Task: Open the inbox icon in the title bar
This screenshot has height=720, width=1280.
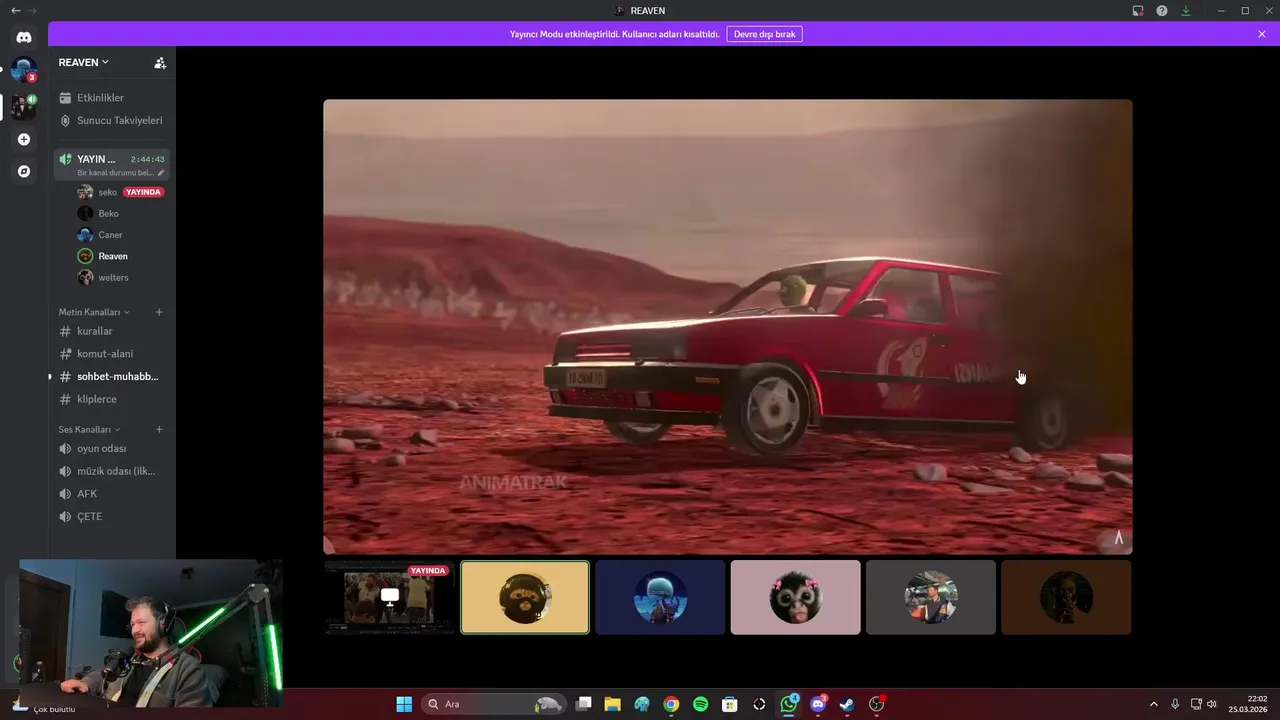Action: click(1138, 11)
